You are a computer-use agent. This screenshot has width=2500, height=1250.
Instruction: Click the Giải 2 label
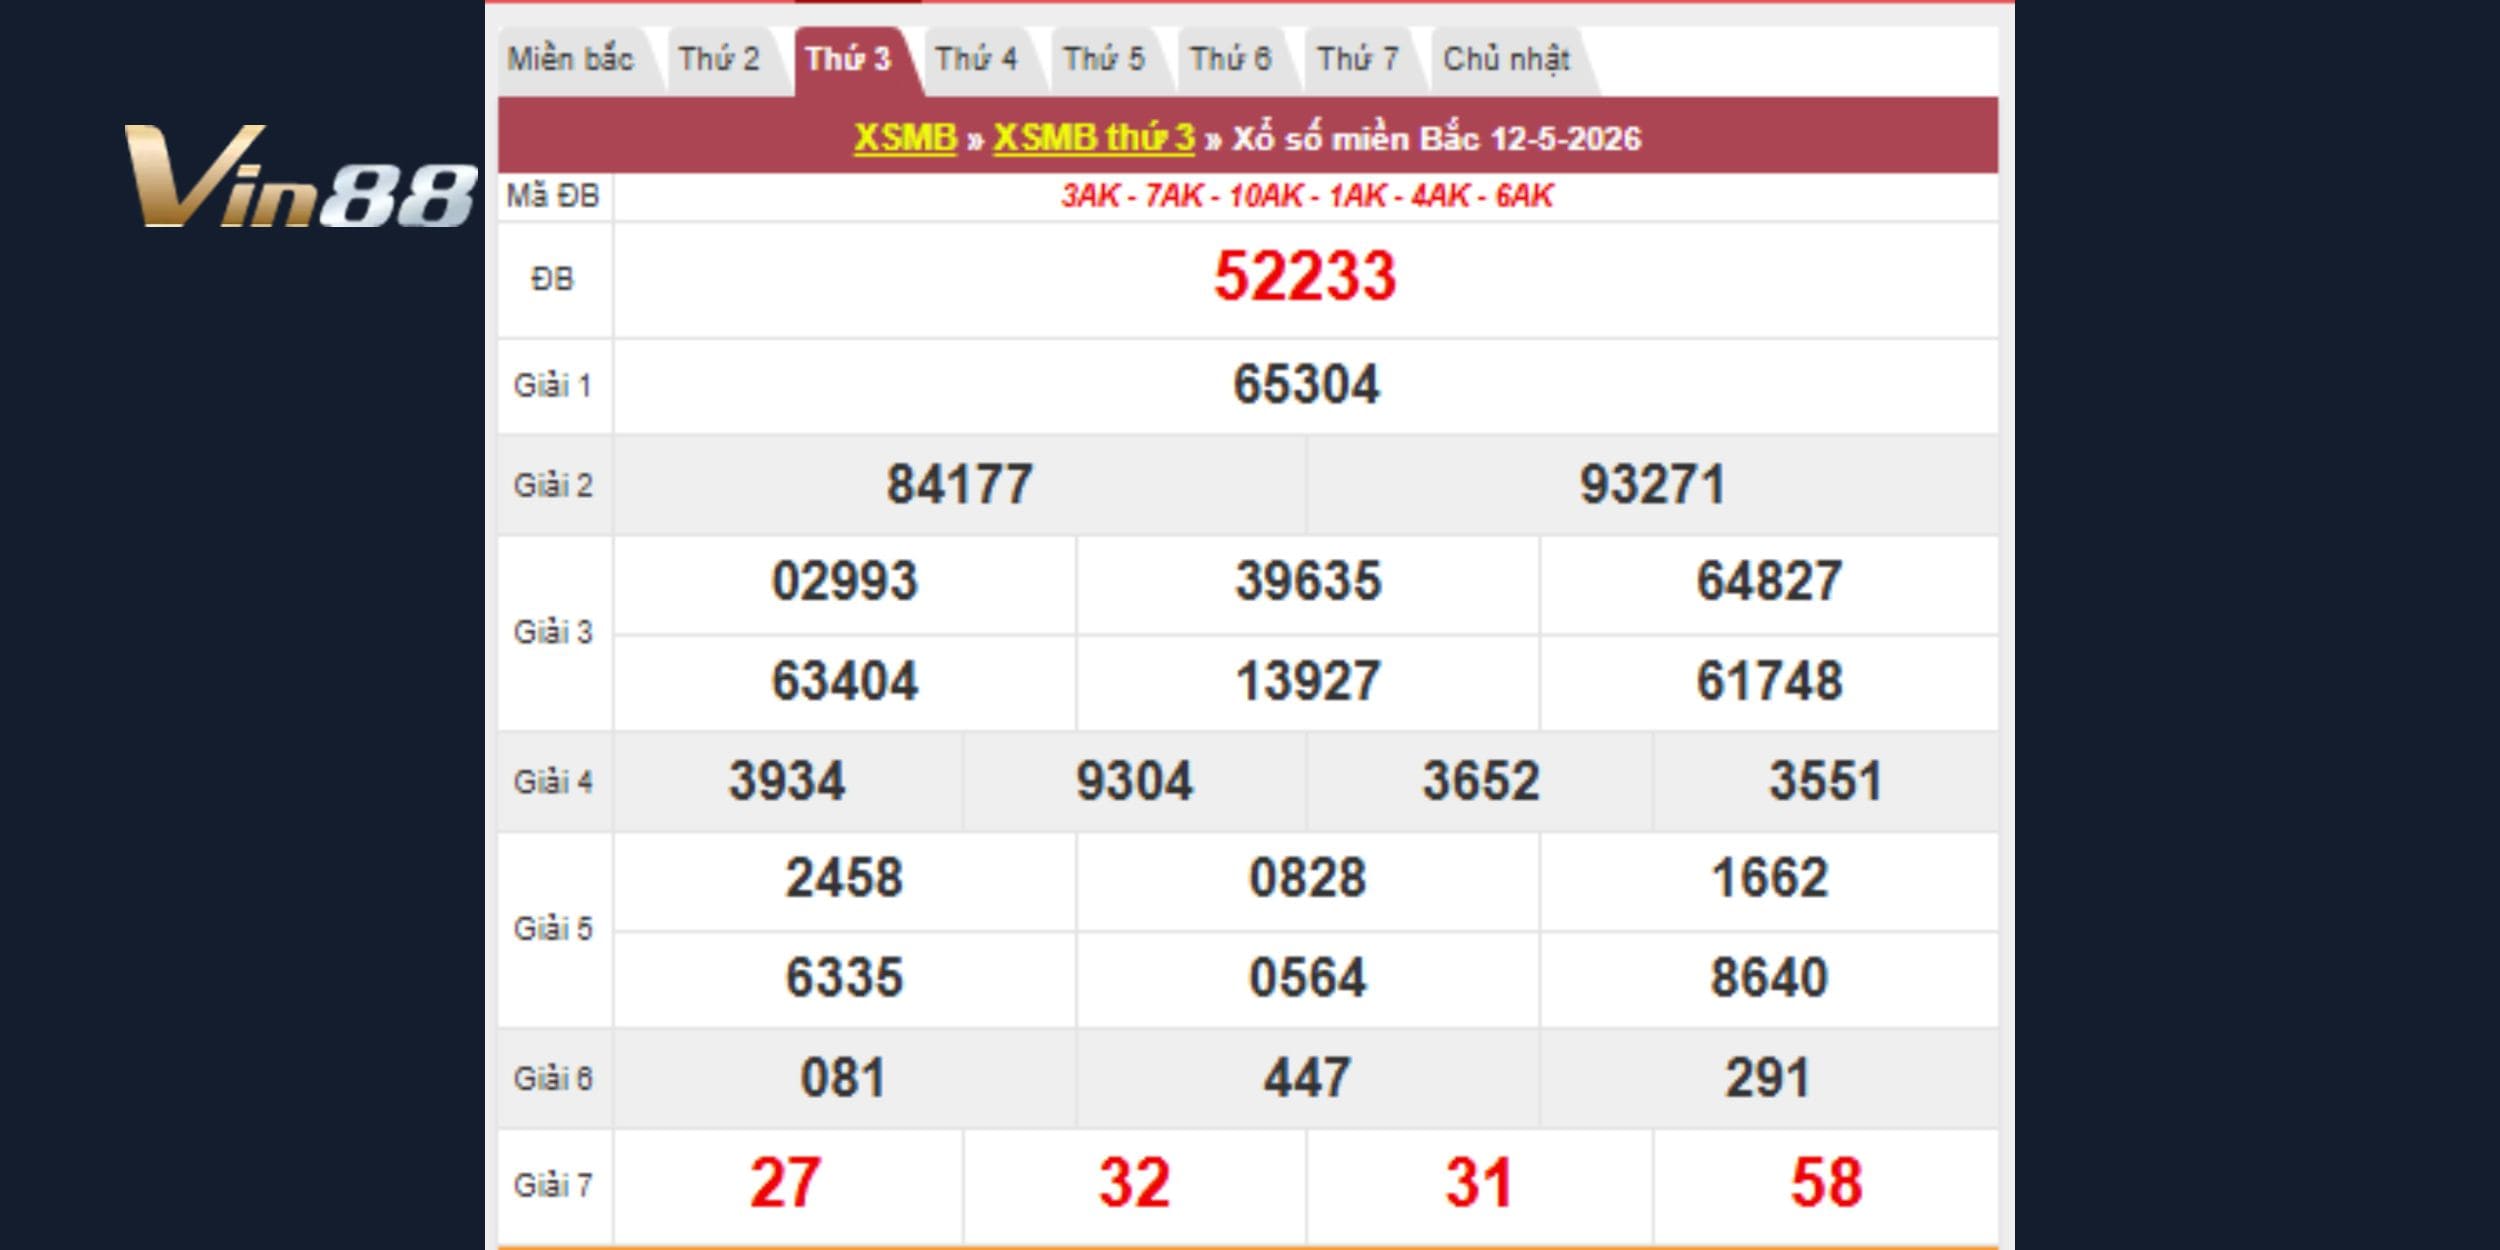tap(553, 486)
